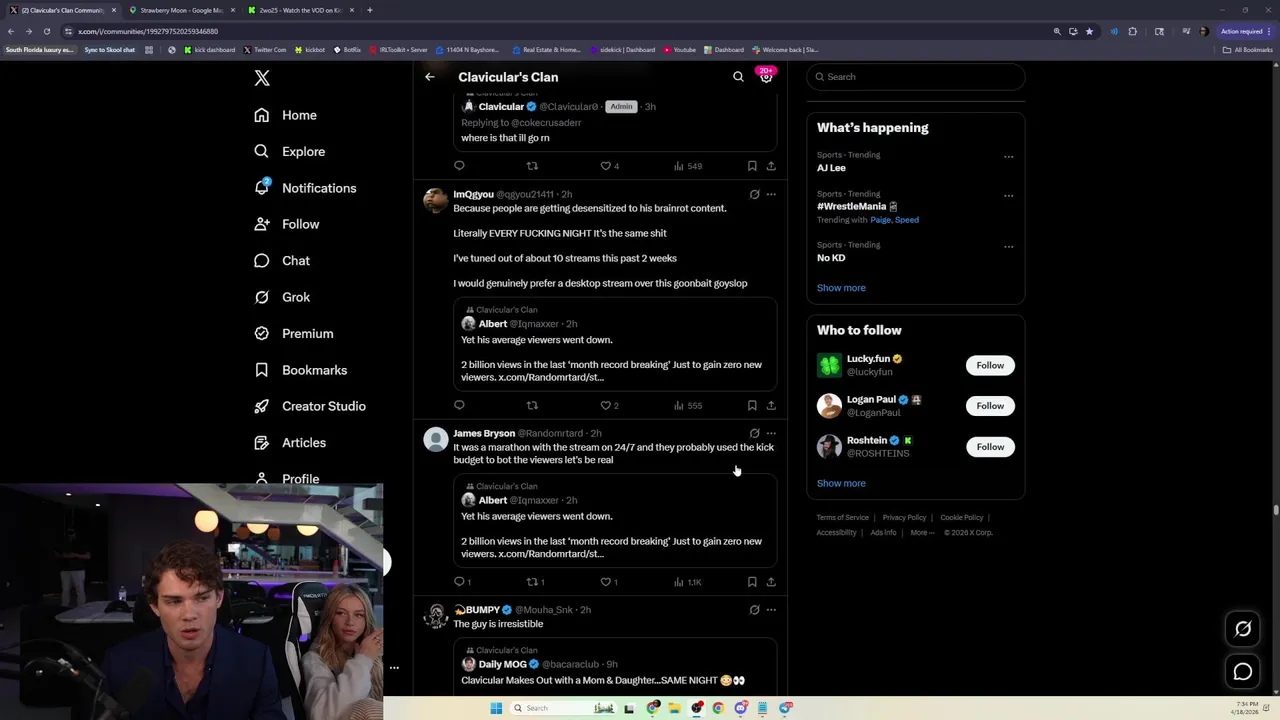Click the Bookmarks icon in the sidebar
1280x720 pixels.
coord(262,370)
